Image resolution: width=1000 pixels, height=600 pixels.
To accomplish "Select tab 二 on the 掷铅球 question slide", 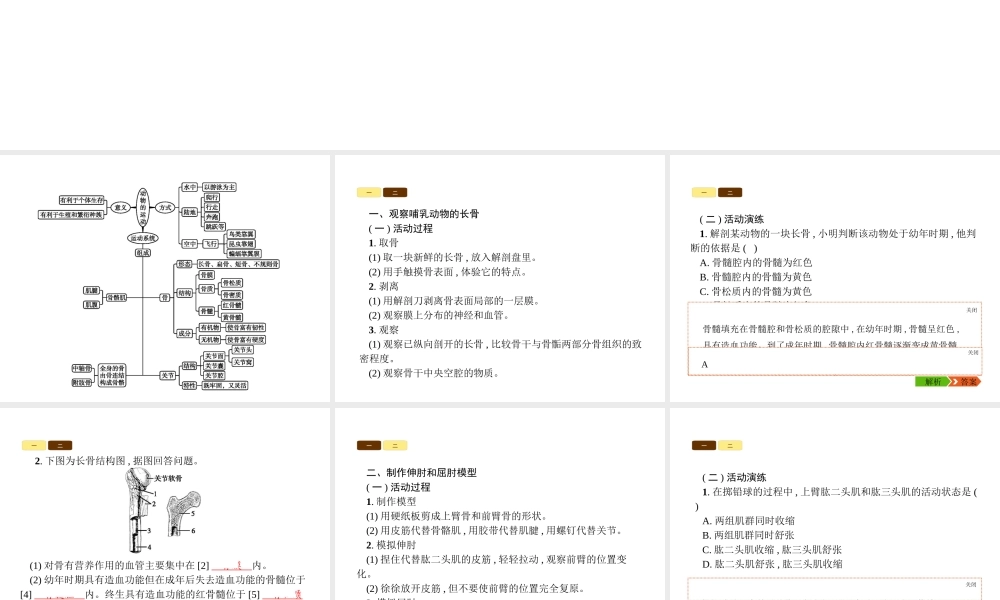I will tap(730, 446).
